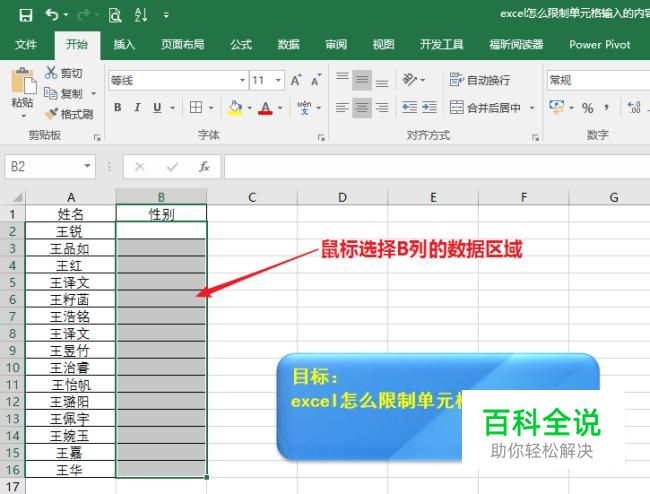Apply the yellow fill color

click(235, 108)
